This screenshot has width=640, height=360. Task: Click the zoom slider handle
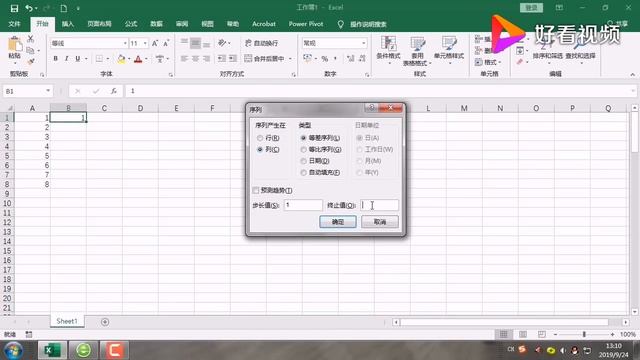(584, 334)
